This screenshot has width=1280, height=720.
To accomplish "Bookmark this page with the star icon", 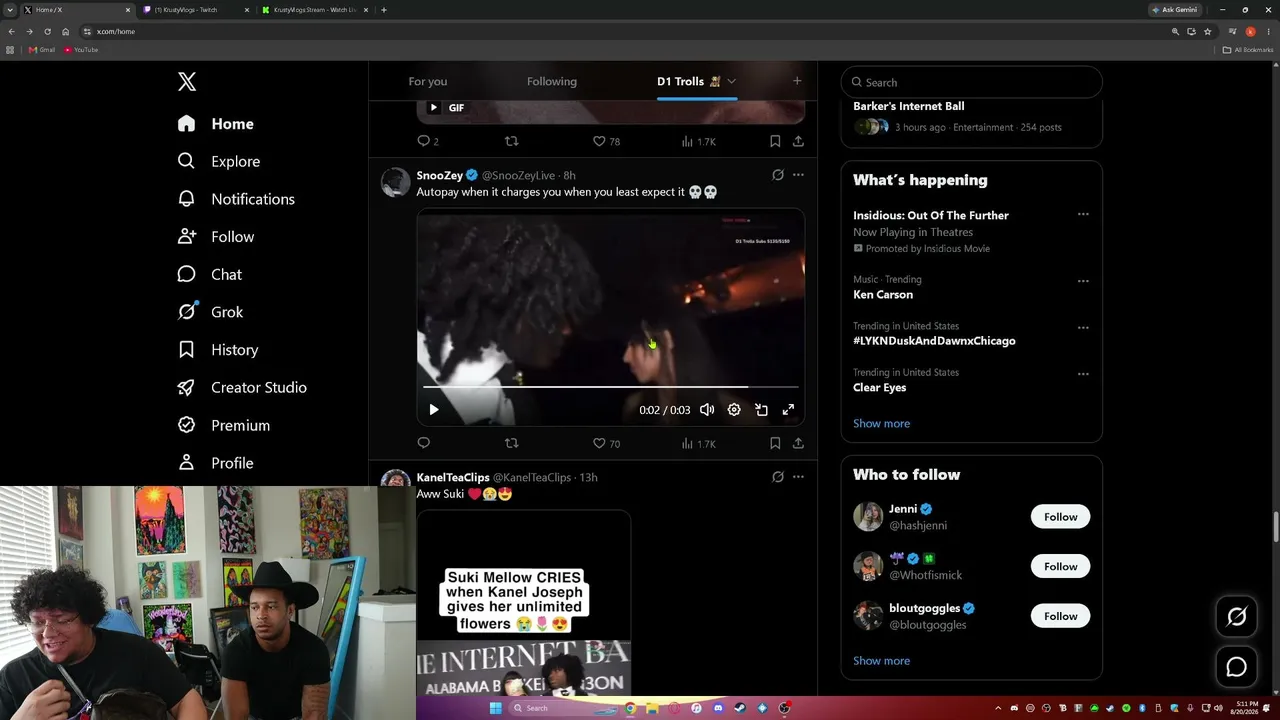I will coord(1207,31).
